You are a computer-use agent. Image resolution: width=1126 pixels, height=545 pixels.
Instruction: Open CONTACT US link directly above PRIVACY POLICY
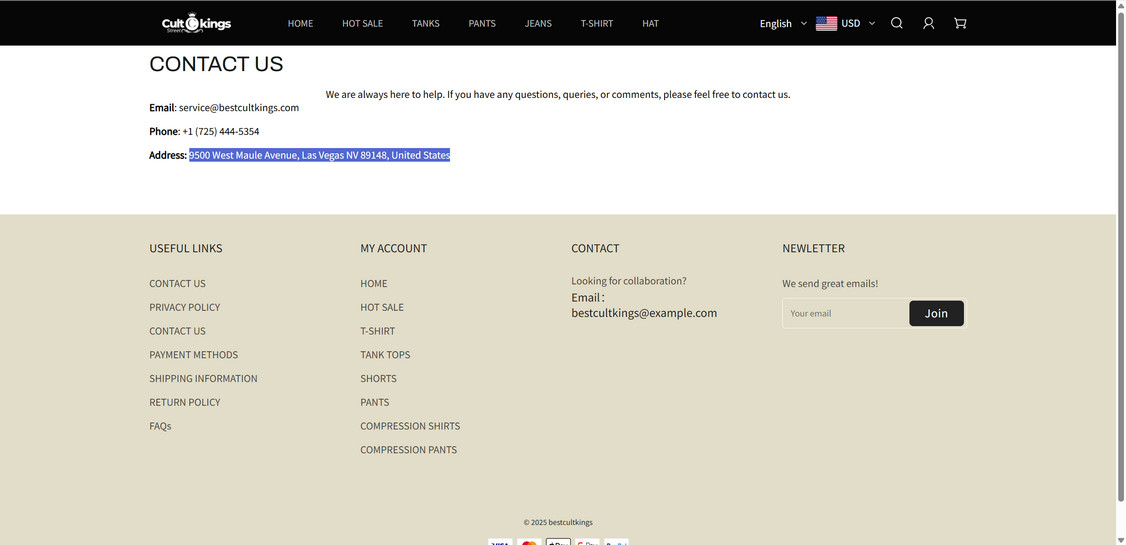point(177,284)
